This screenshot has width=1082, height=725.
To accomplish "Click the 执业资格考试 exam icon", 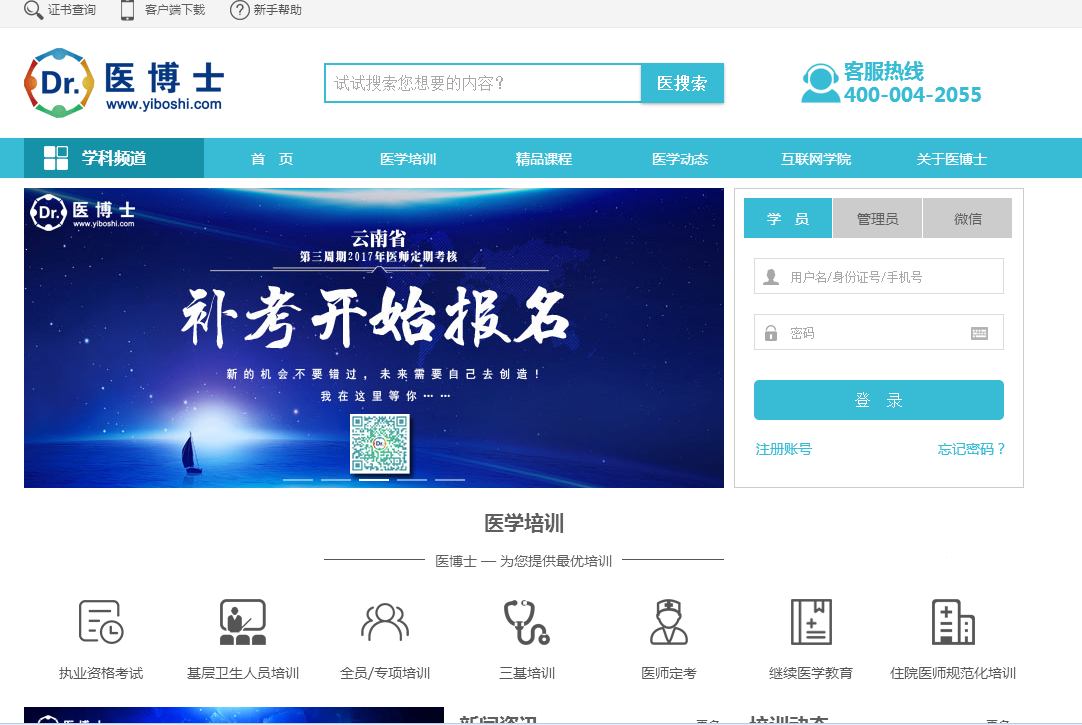I will 101,622.
